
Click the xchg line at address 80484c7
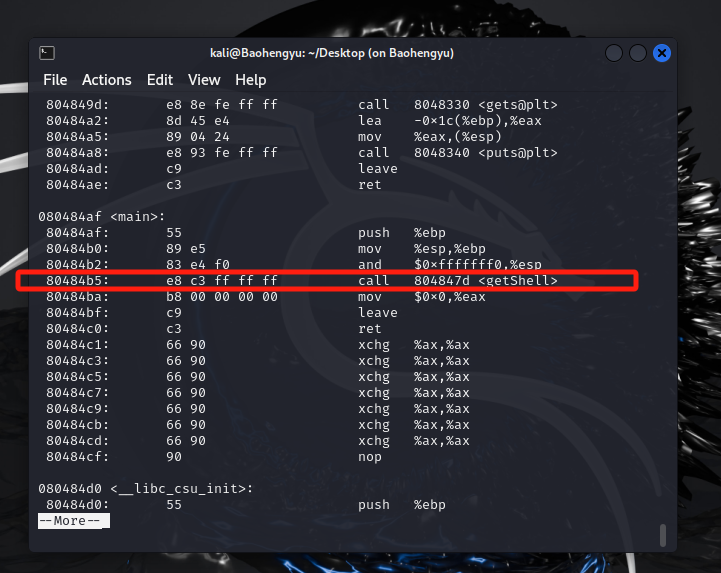[258, 393]
